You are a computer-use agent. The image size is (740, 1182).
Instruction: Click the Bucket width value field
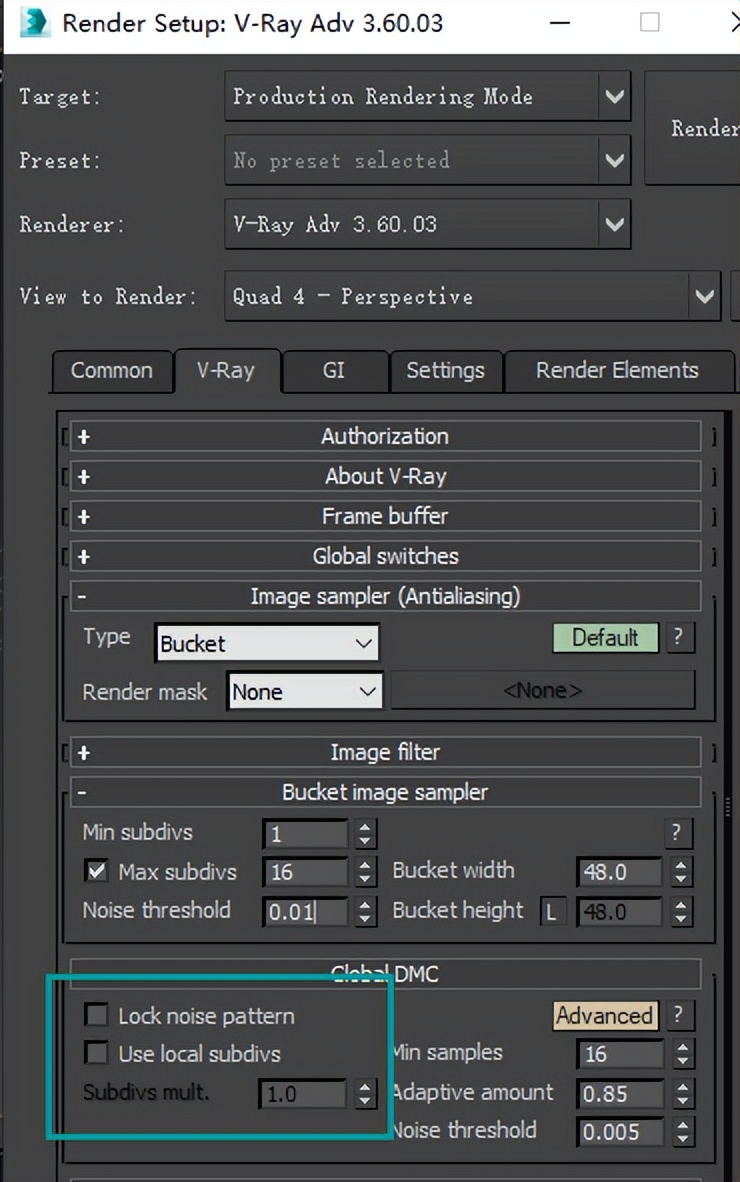pyautogui.click(x=619, y=871)
